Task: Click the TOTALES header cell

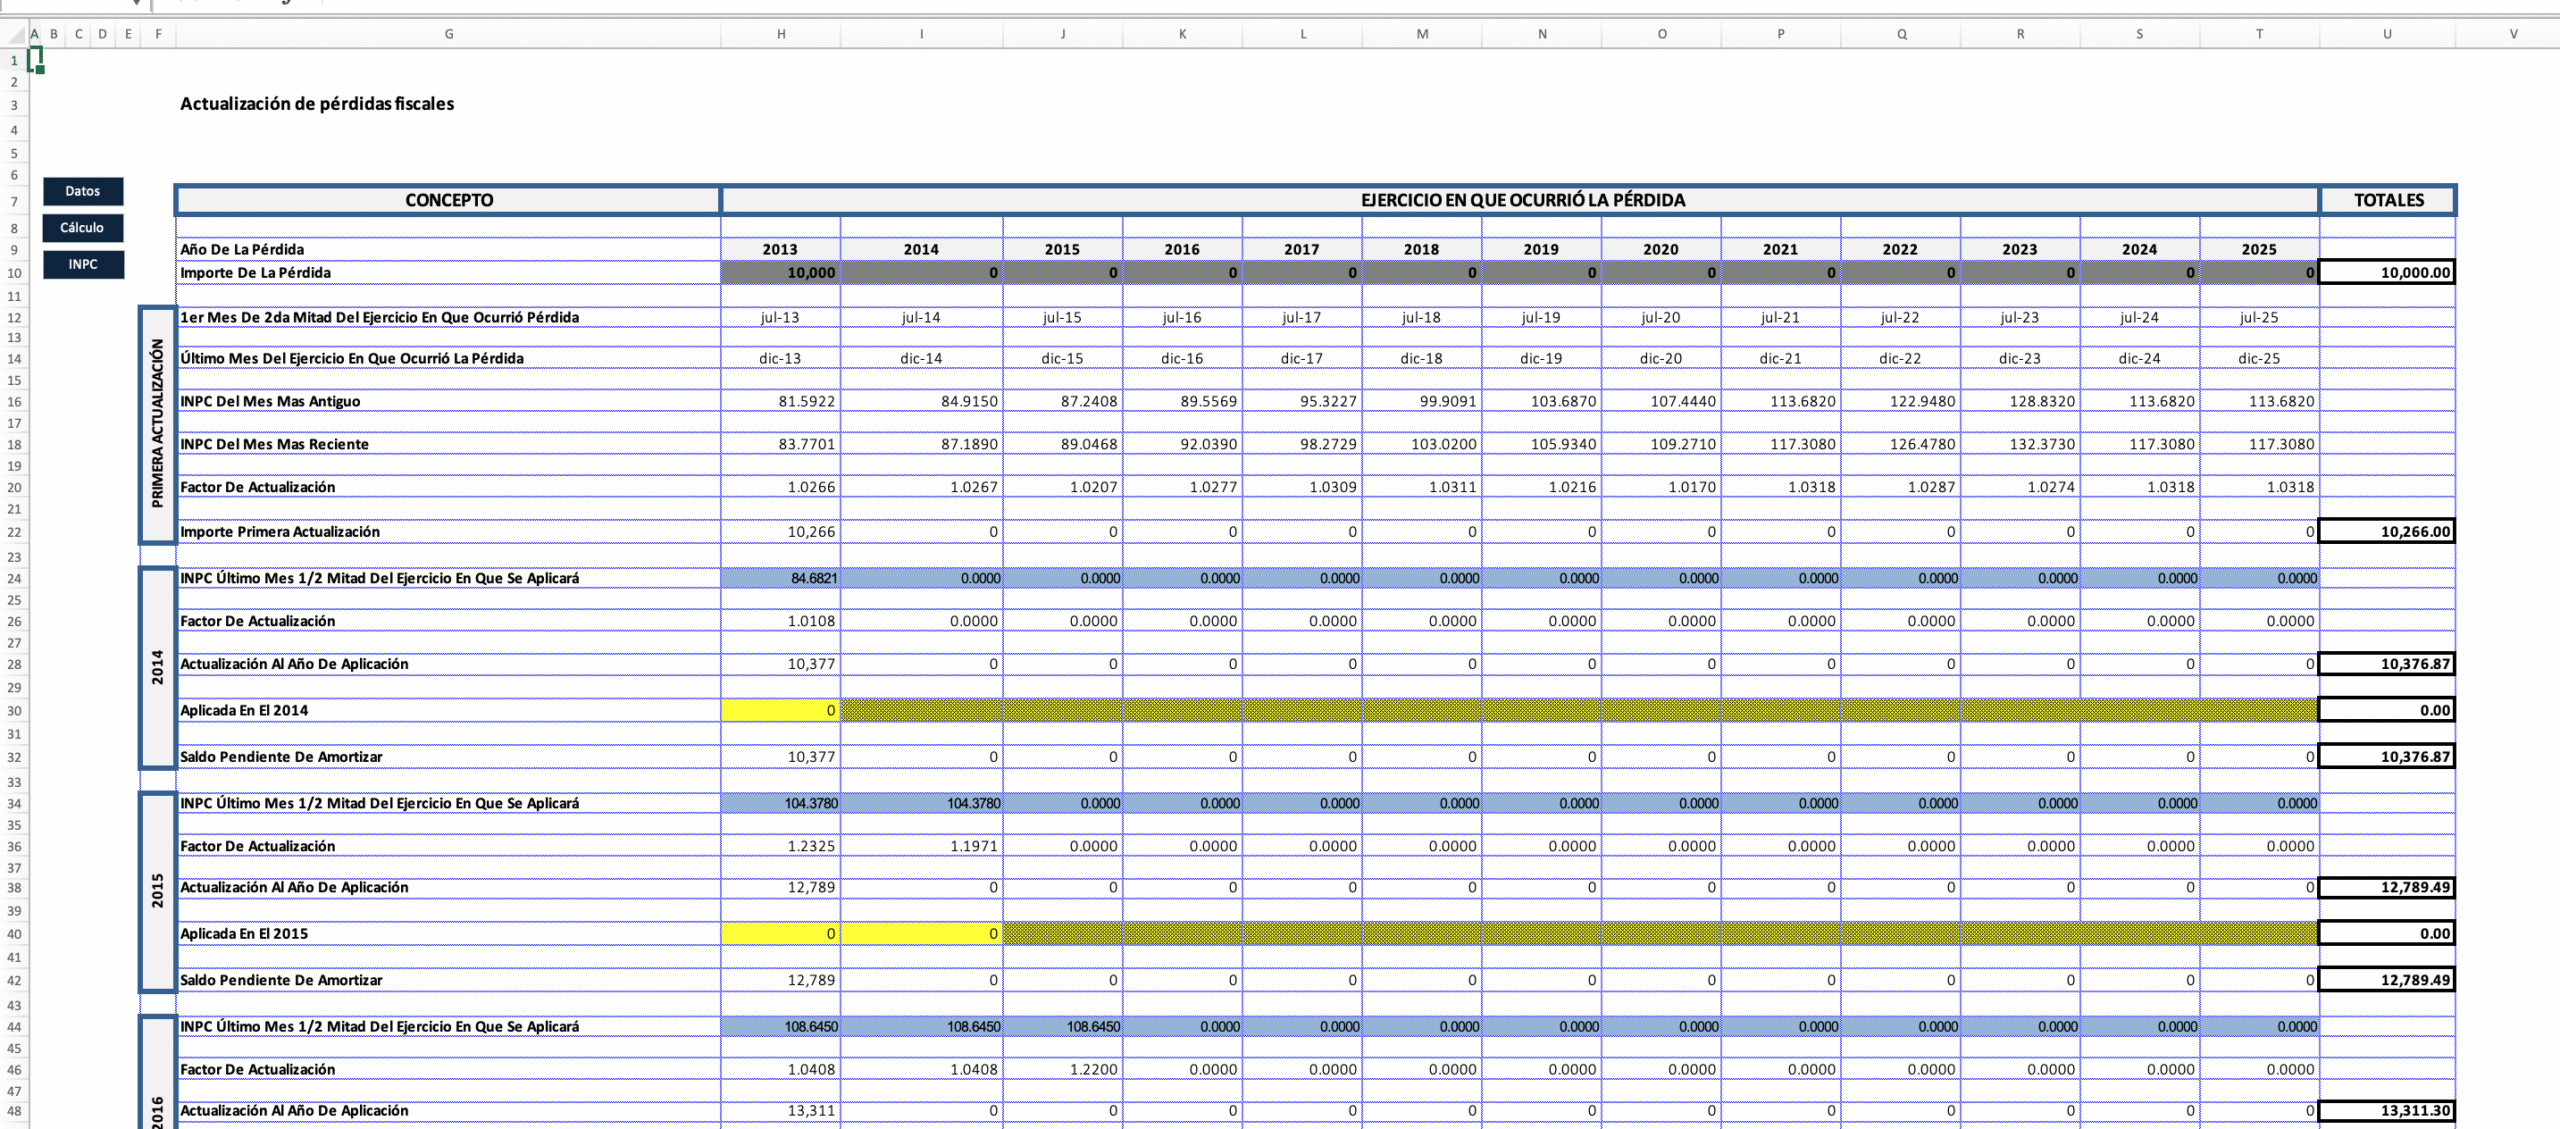Action: pyautogui.click(x=2388, y=200)
